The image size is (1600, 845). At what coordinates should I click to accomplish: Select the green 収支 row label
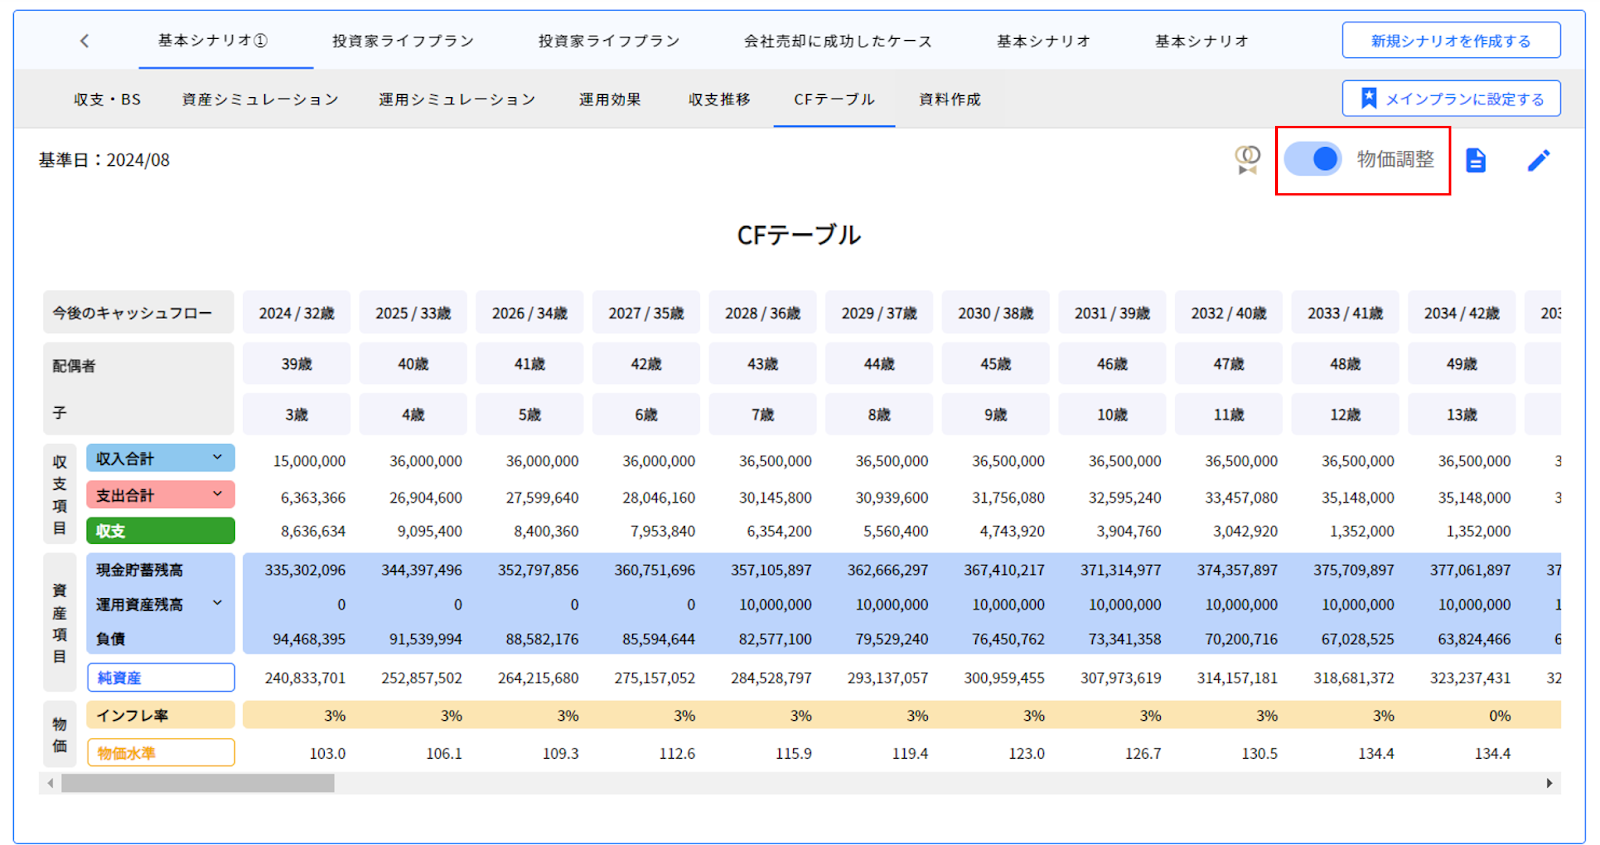(x=160, y=531)
